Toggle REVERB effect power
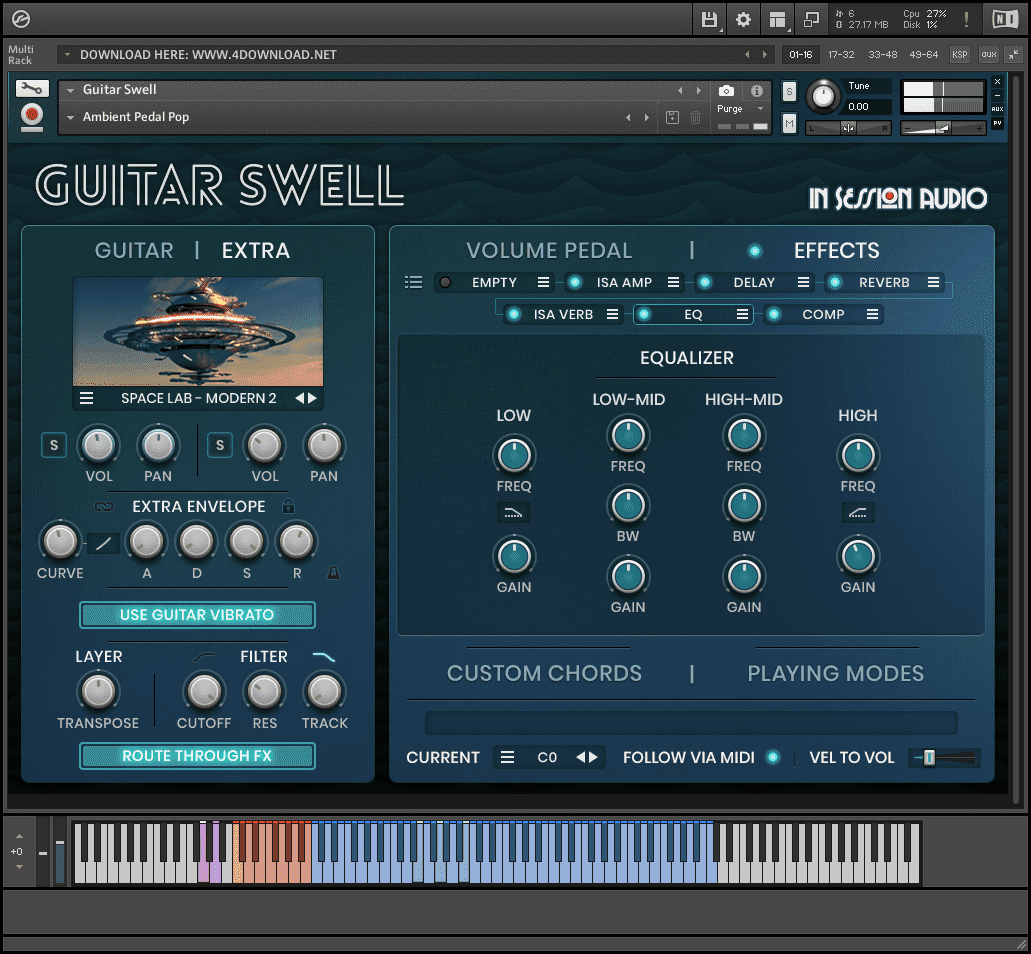The width and height of the screenshot is (1031, 954). tap(834, 283)
